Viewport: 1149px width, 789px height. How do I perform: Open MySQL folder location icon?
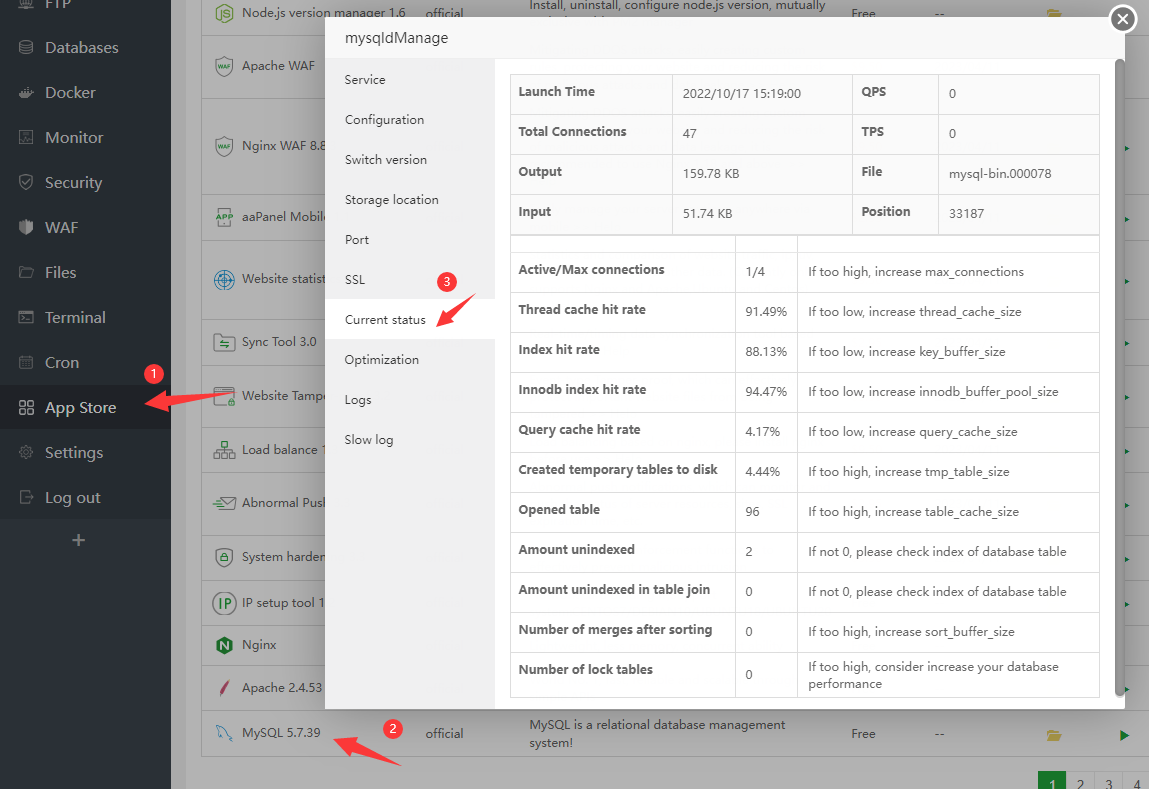1053,735
